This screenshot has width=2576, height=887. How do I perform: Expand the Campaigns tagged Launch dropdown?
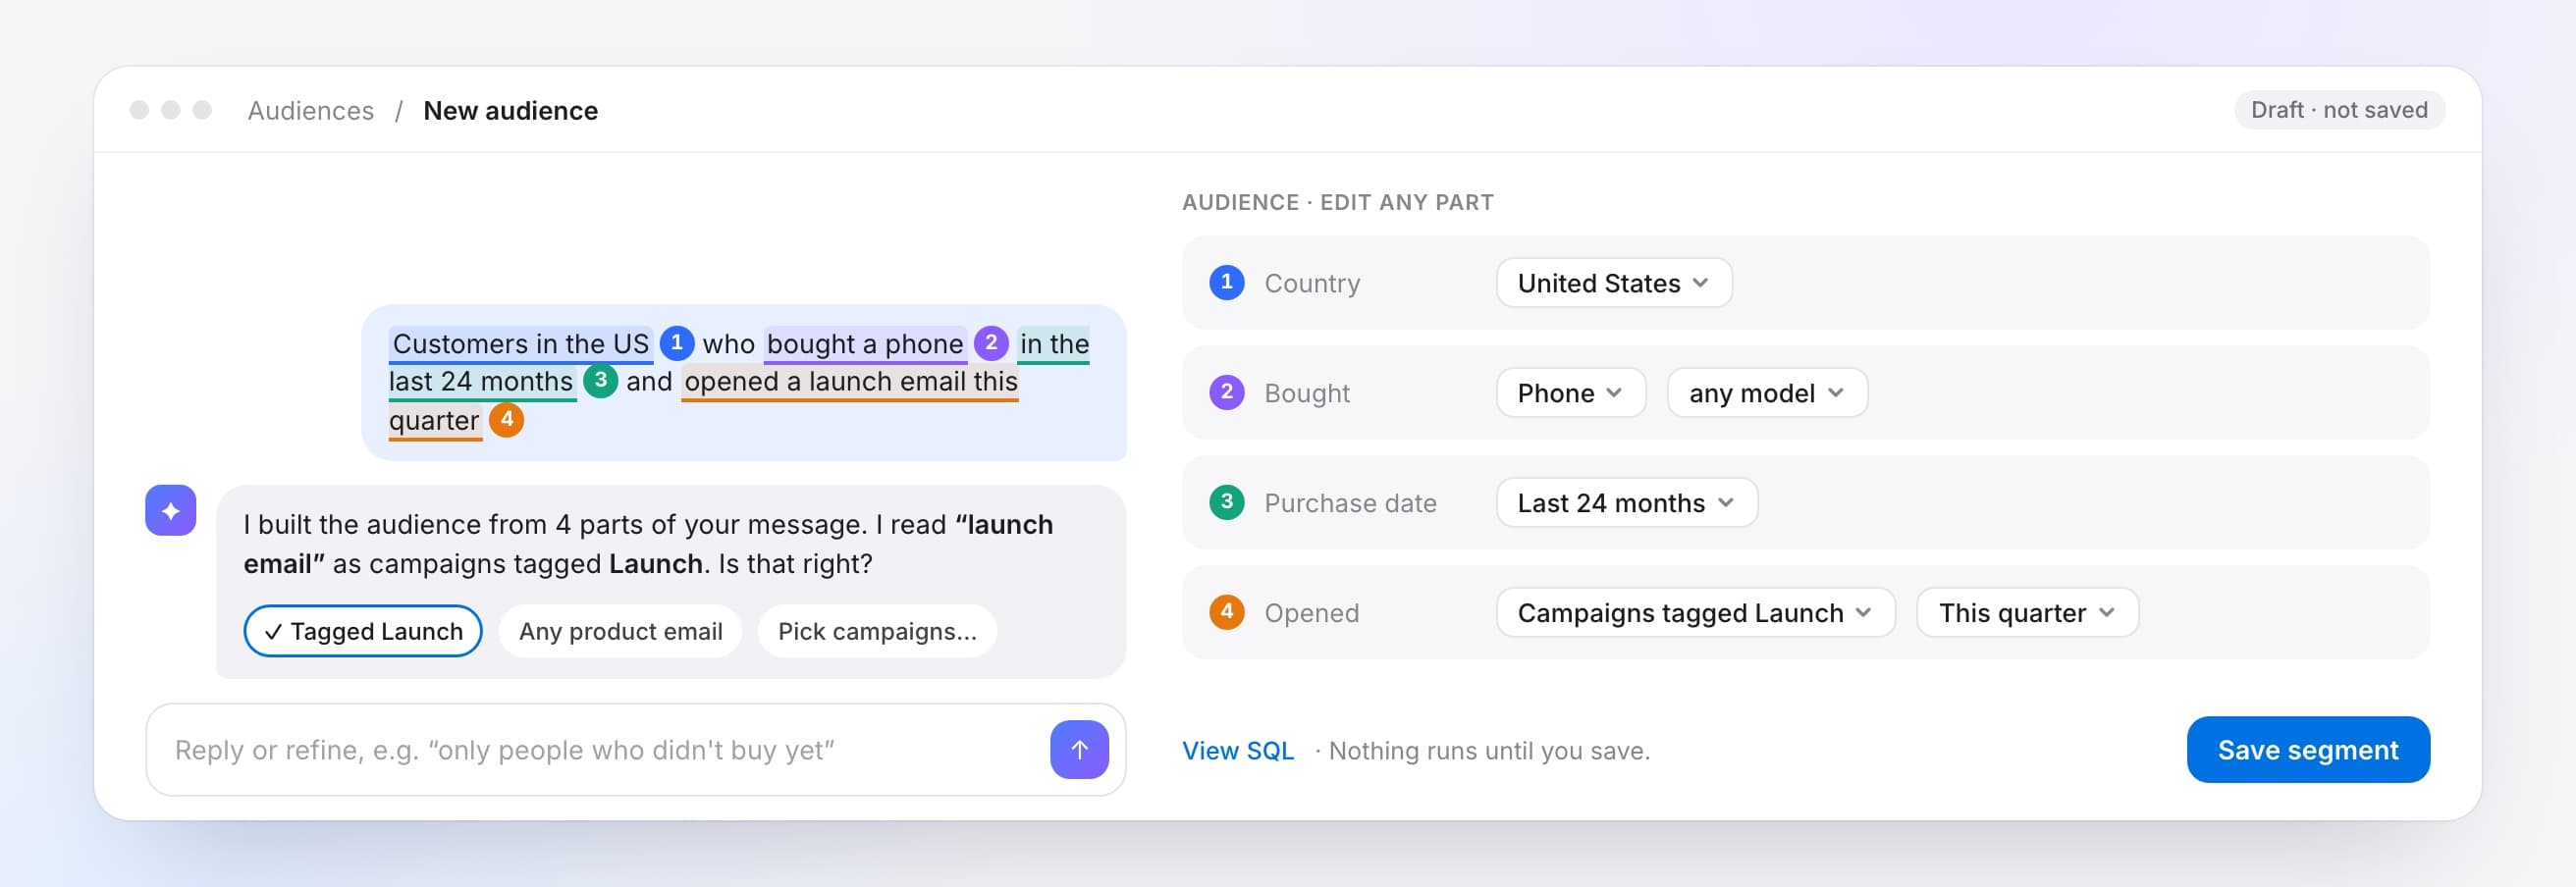[1696, 613]
